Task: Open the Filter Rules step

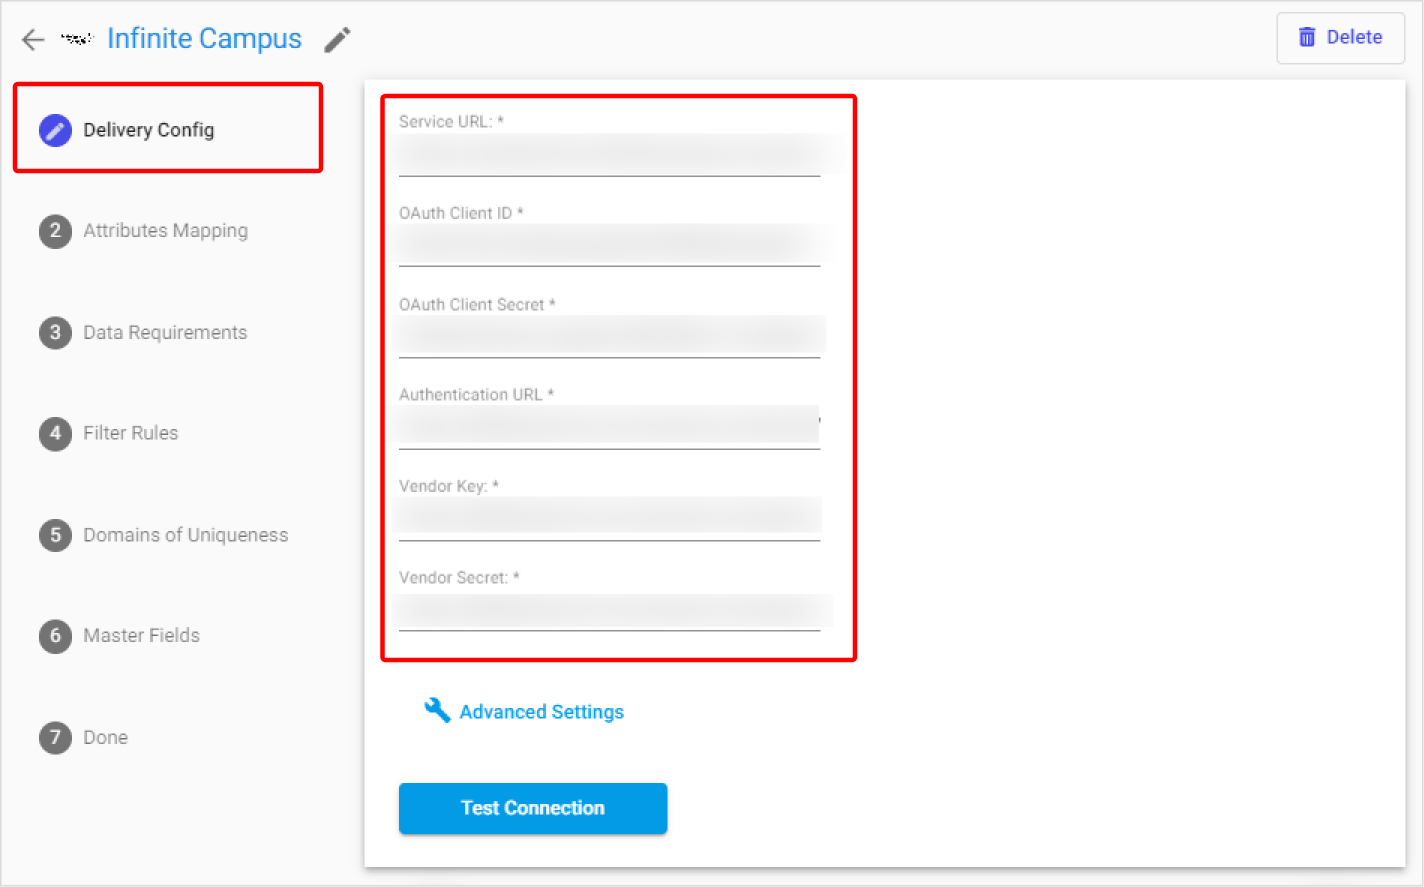Action: 129,433
